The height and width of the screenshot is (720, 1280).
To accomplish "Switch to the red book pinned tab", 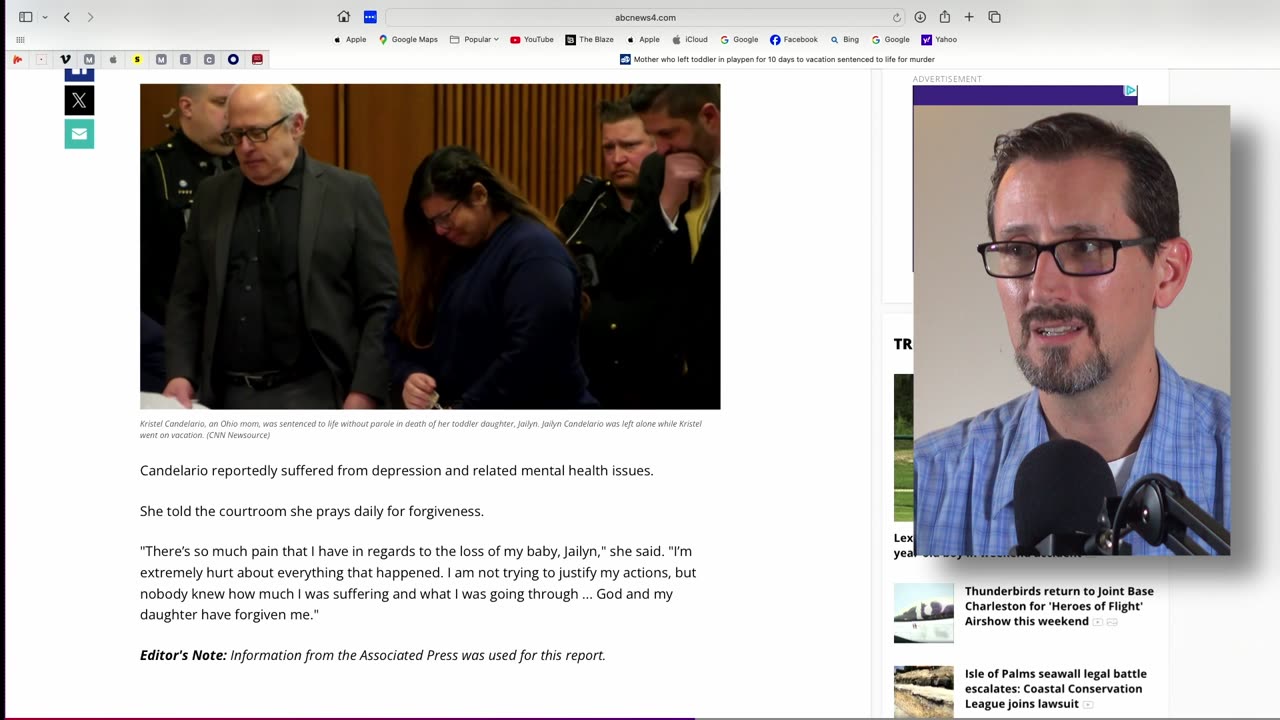I will pos(257,60).
